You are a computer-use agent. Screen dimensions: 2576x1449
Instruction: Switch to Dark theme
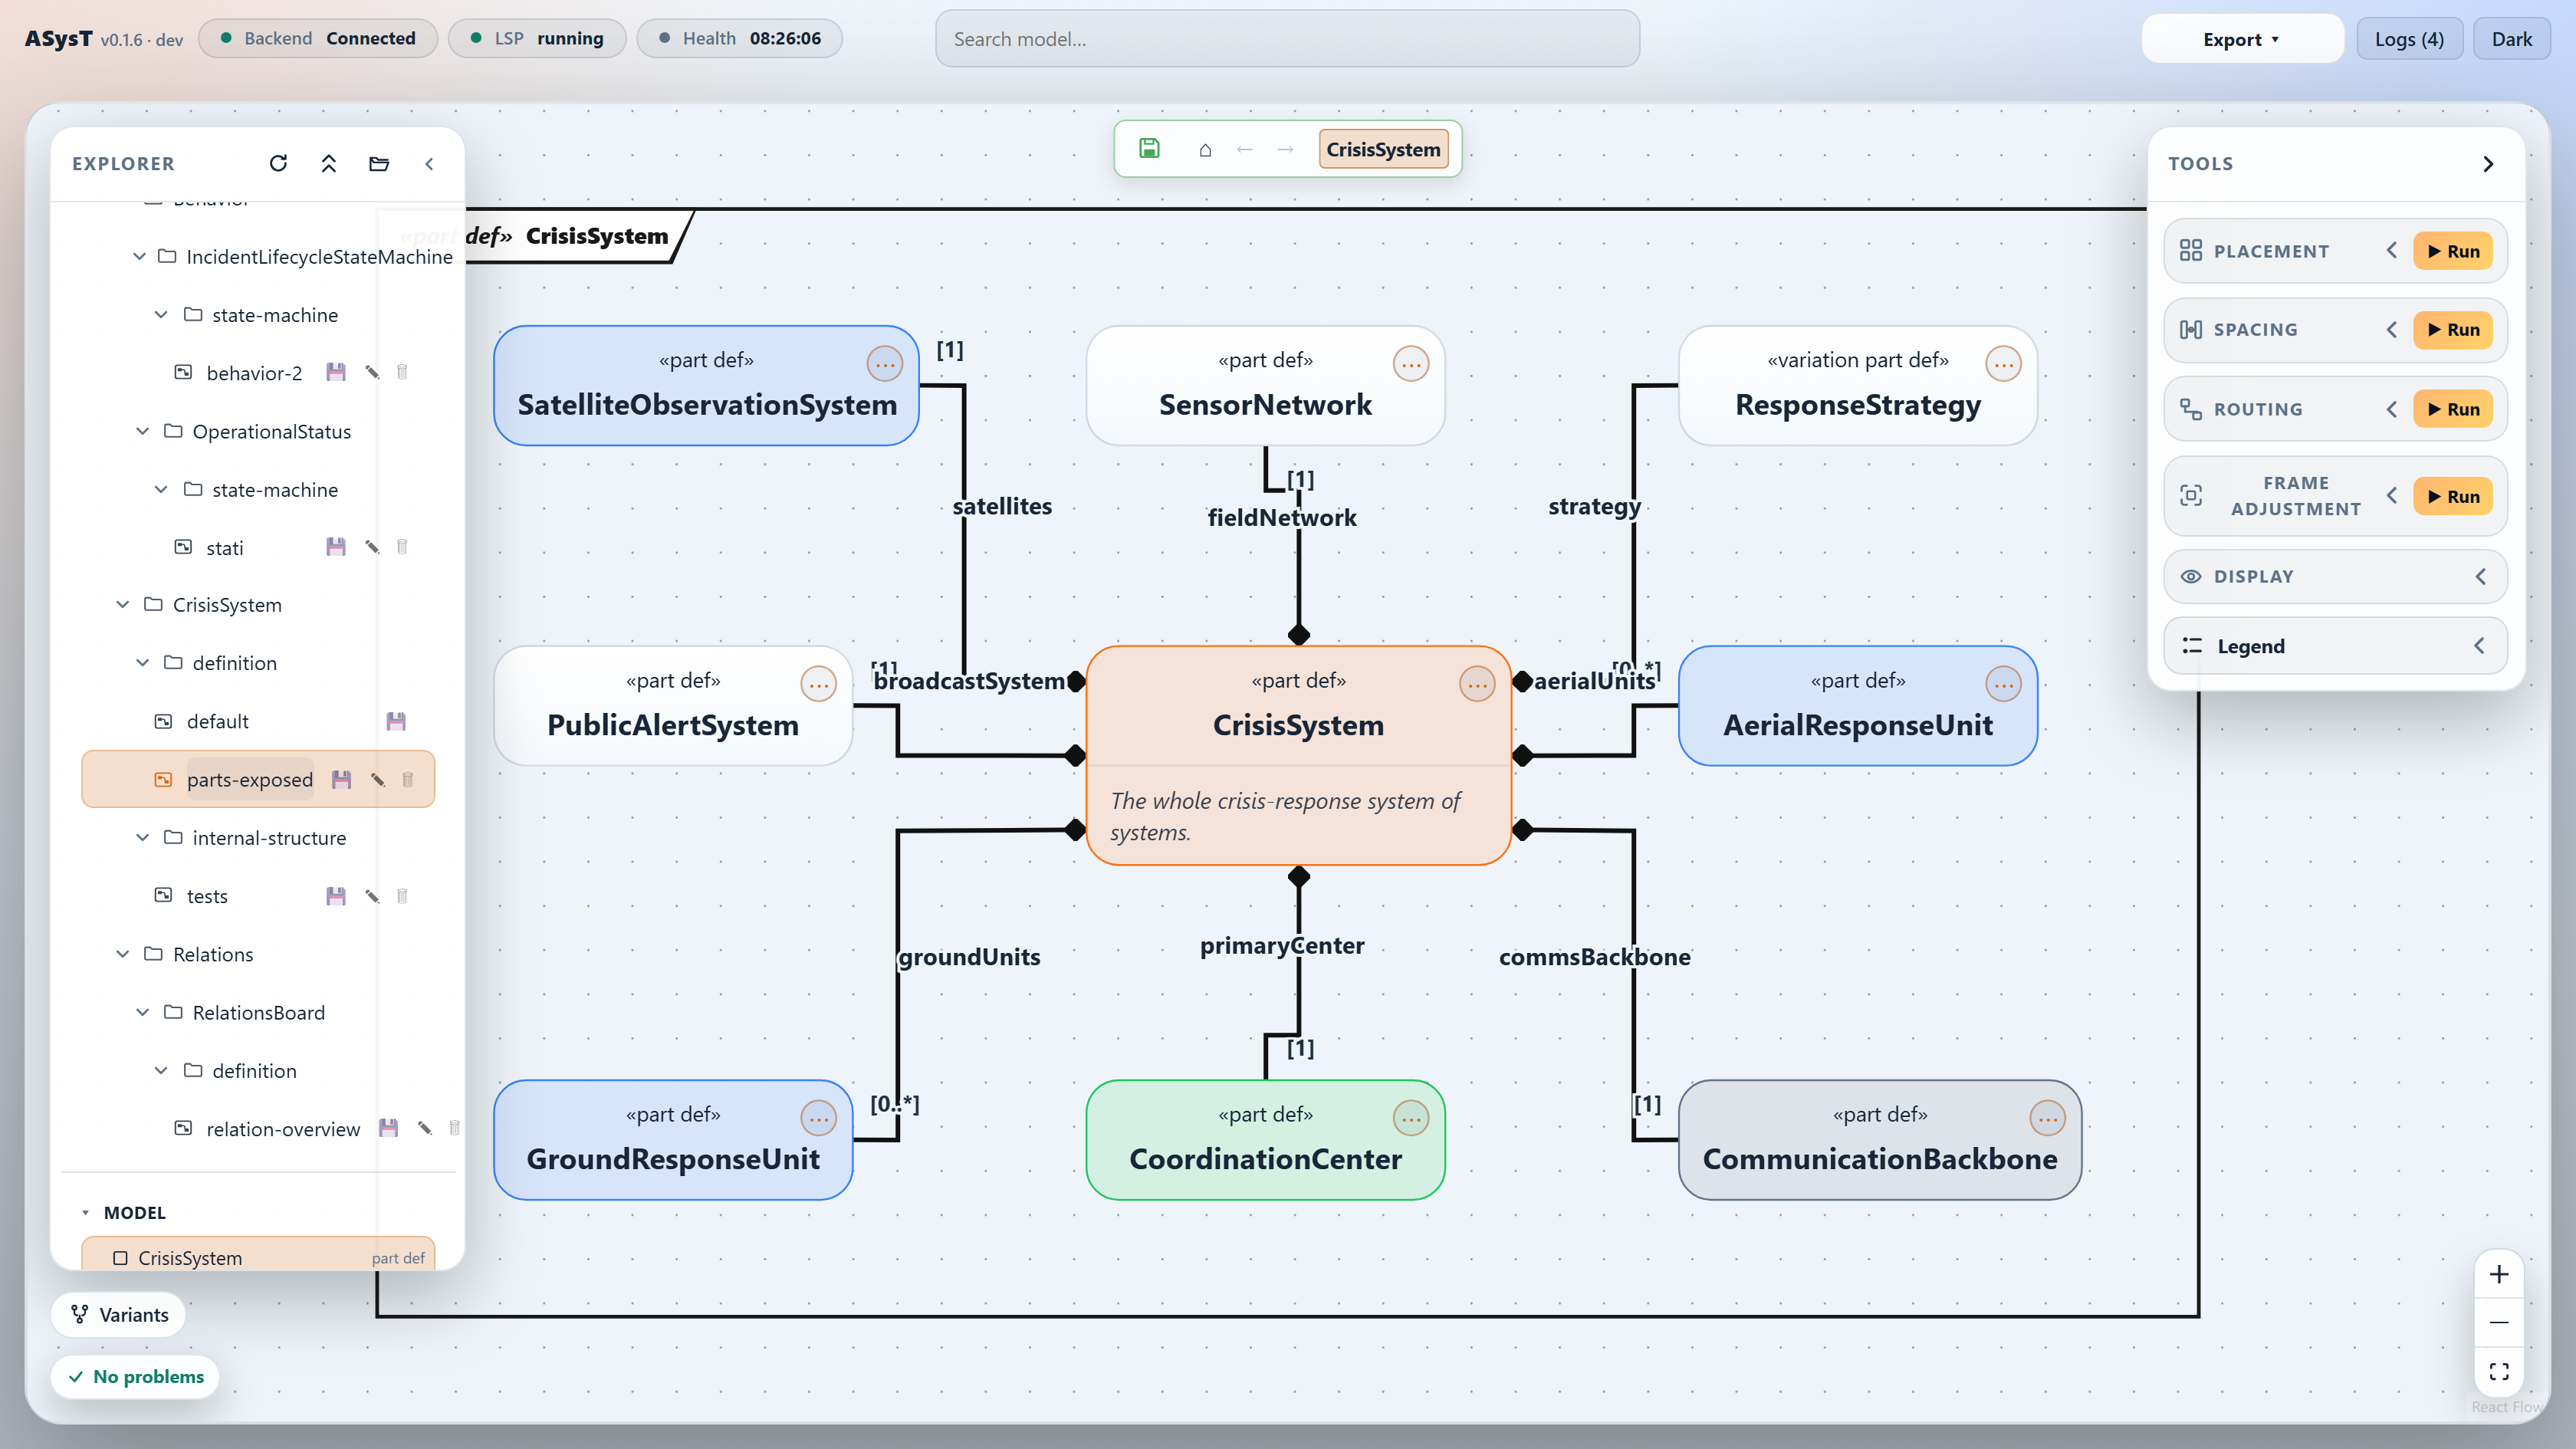(x=2511, y=39)
